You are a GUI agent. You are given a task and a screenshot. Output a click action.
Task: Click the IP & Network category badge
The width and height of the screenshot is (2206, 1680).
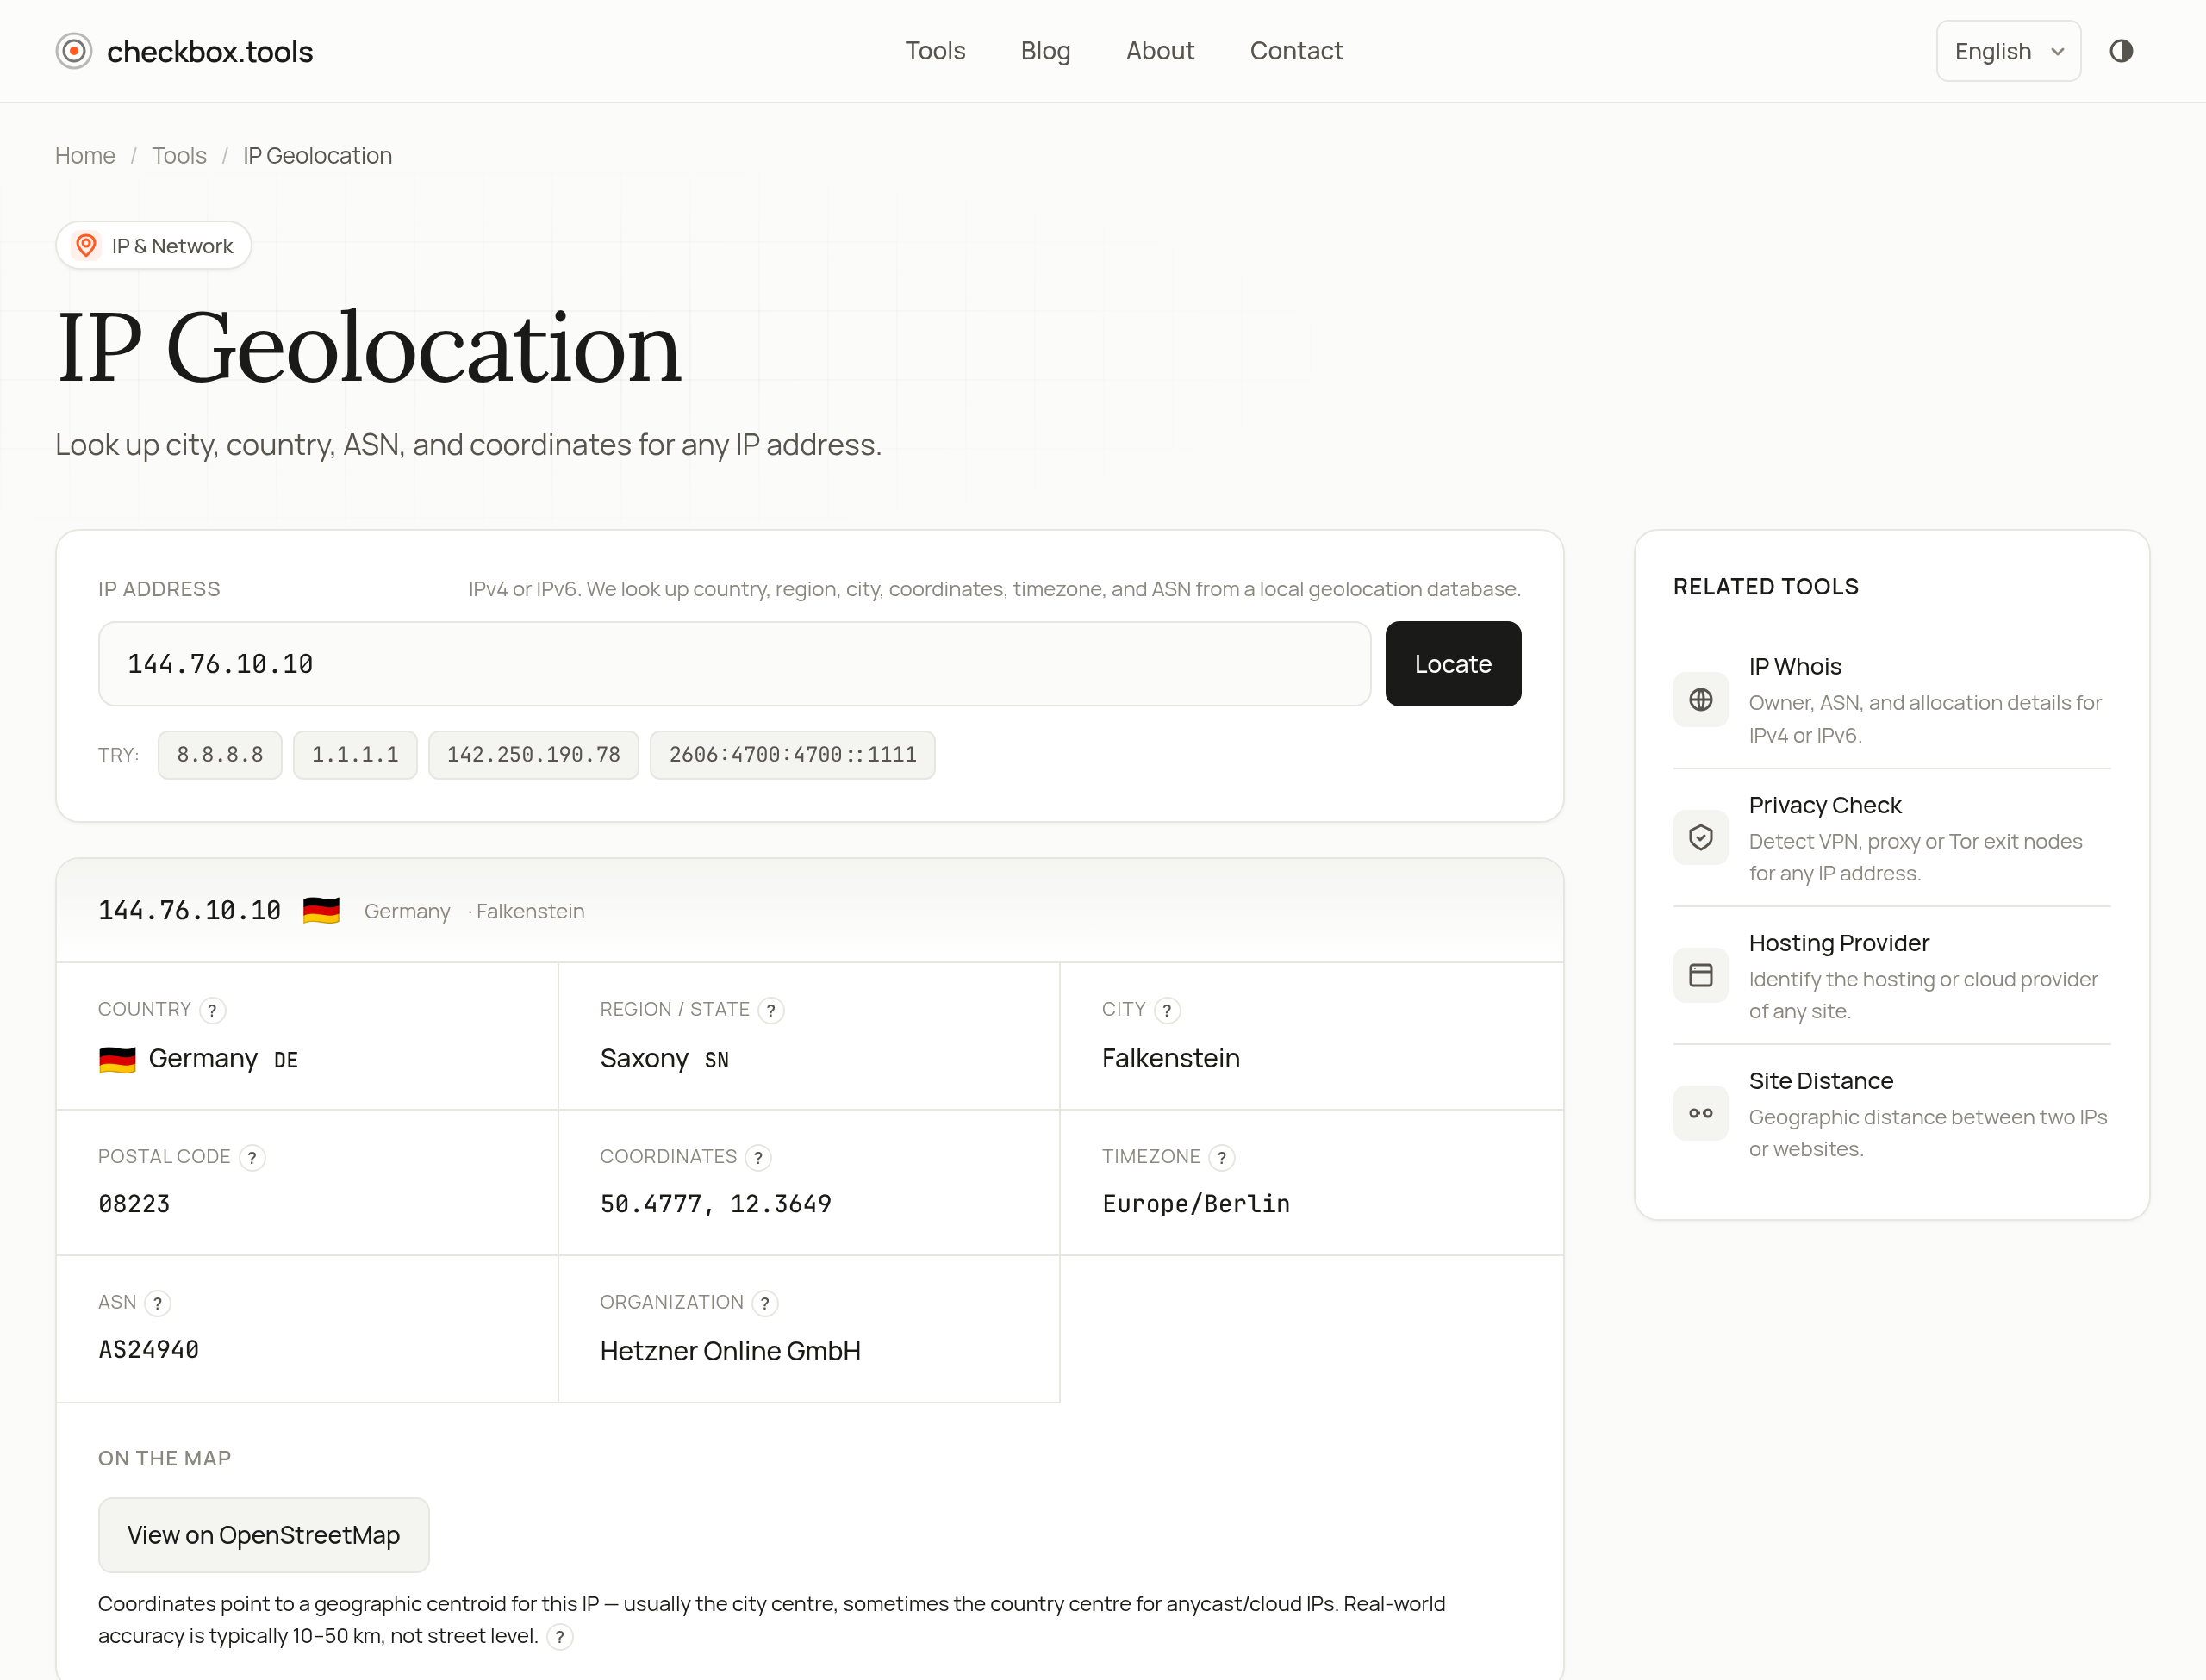(x=153, y=245)
